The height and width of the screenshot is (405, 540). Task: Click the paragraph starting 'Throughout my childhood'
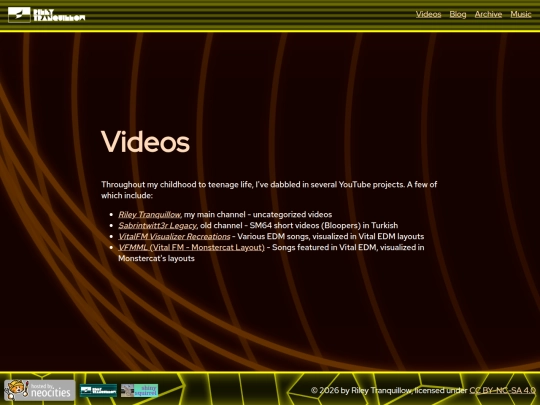(269, 190)
